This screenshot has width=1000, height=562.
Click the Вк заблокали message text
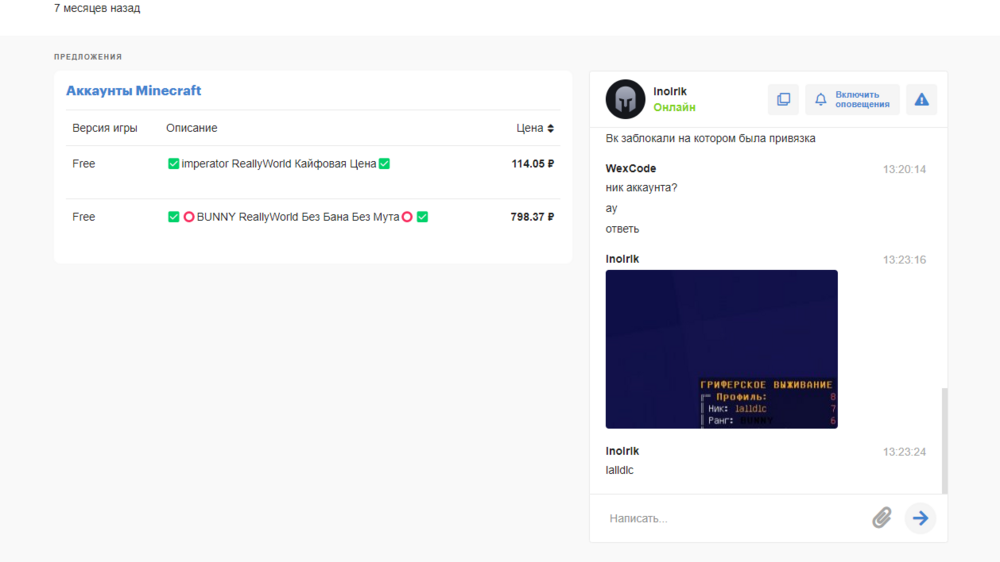(x=710, y=138)
